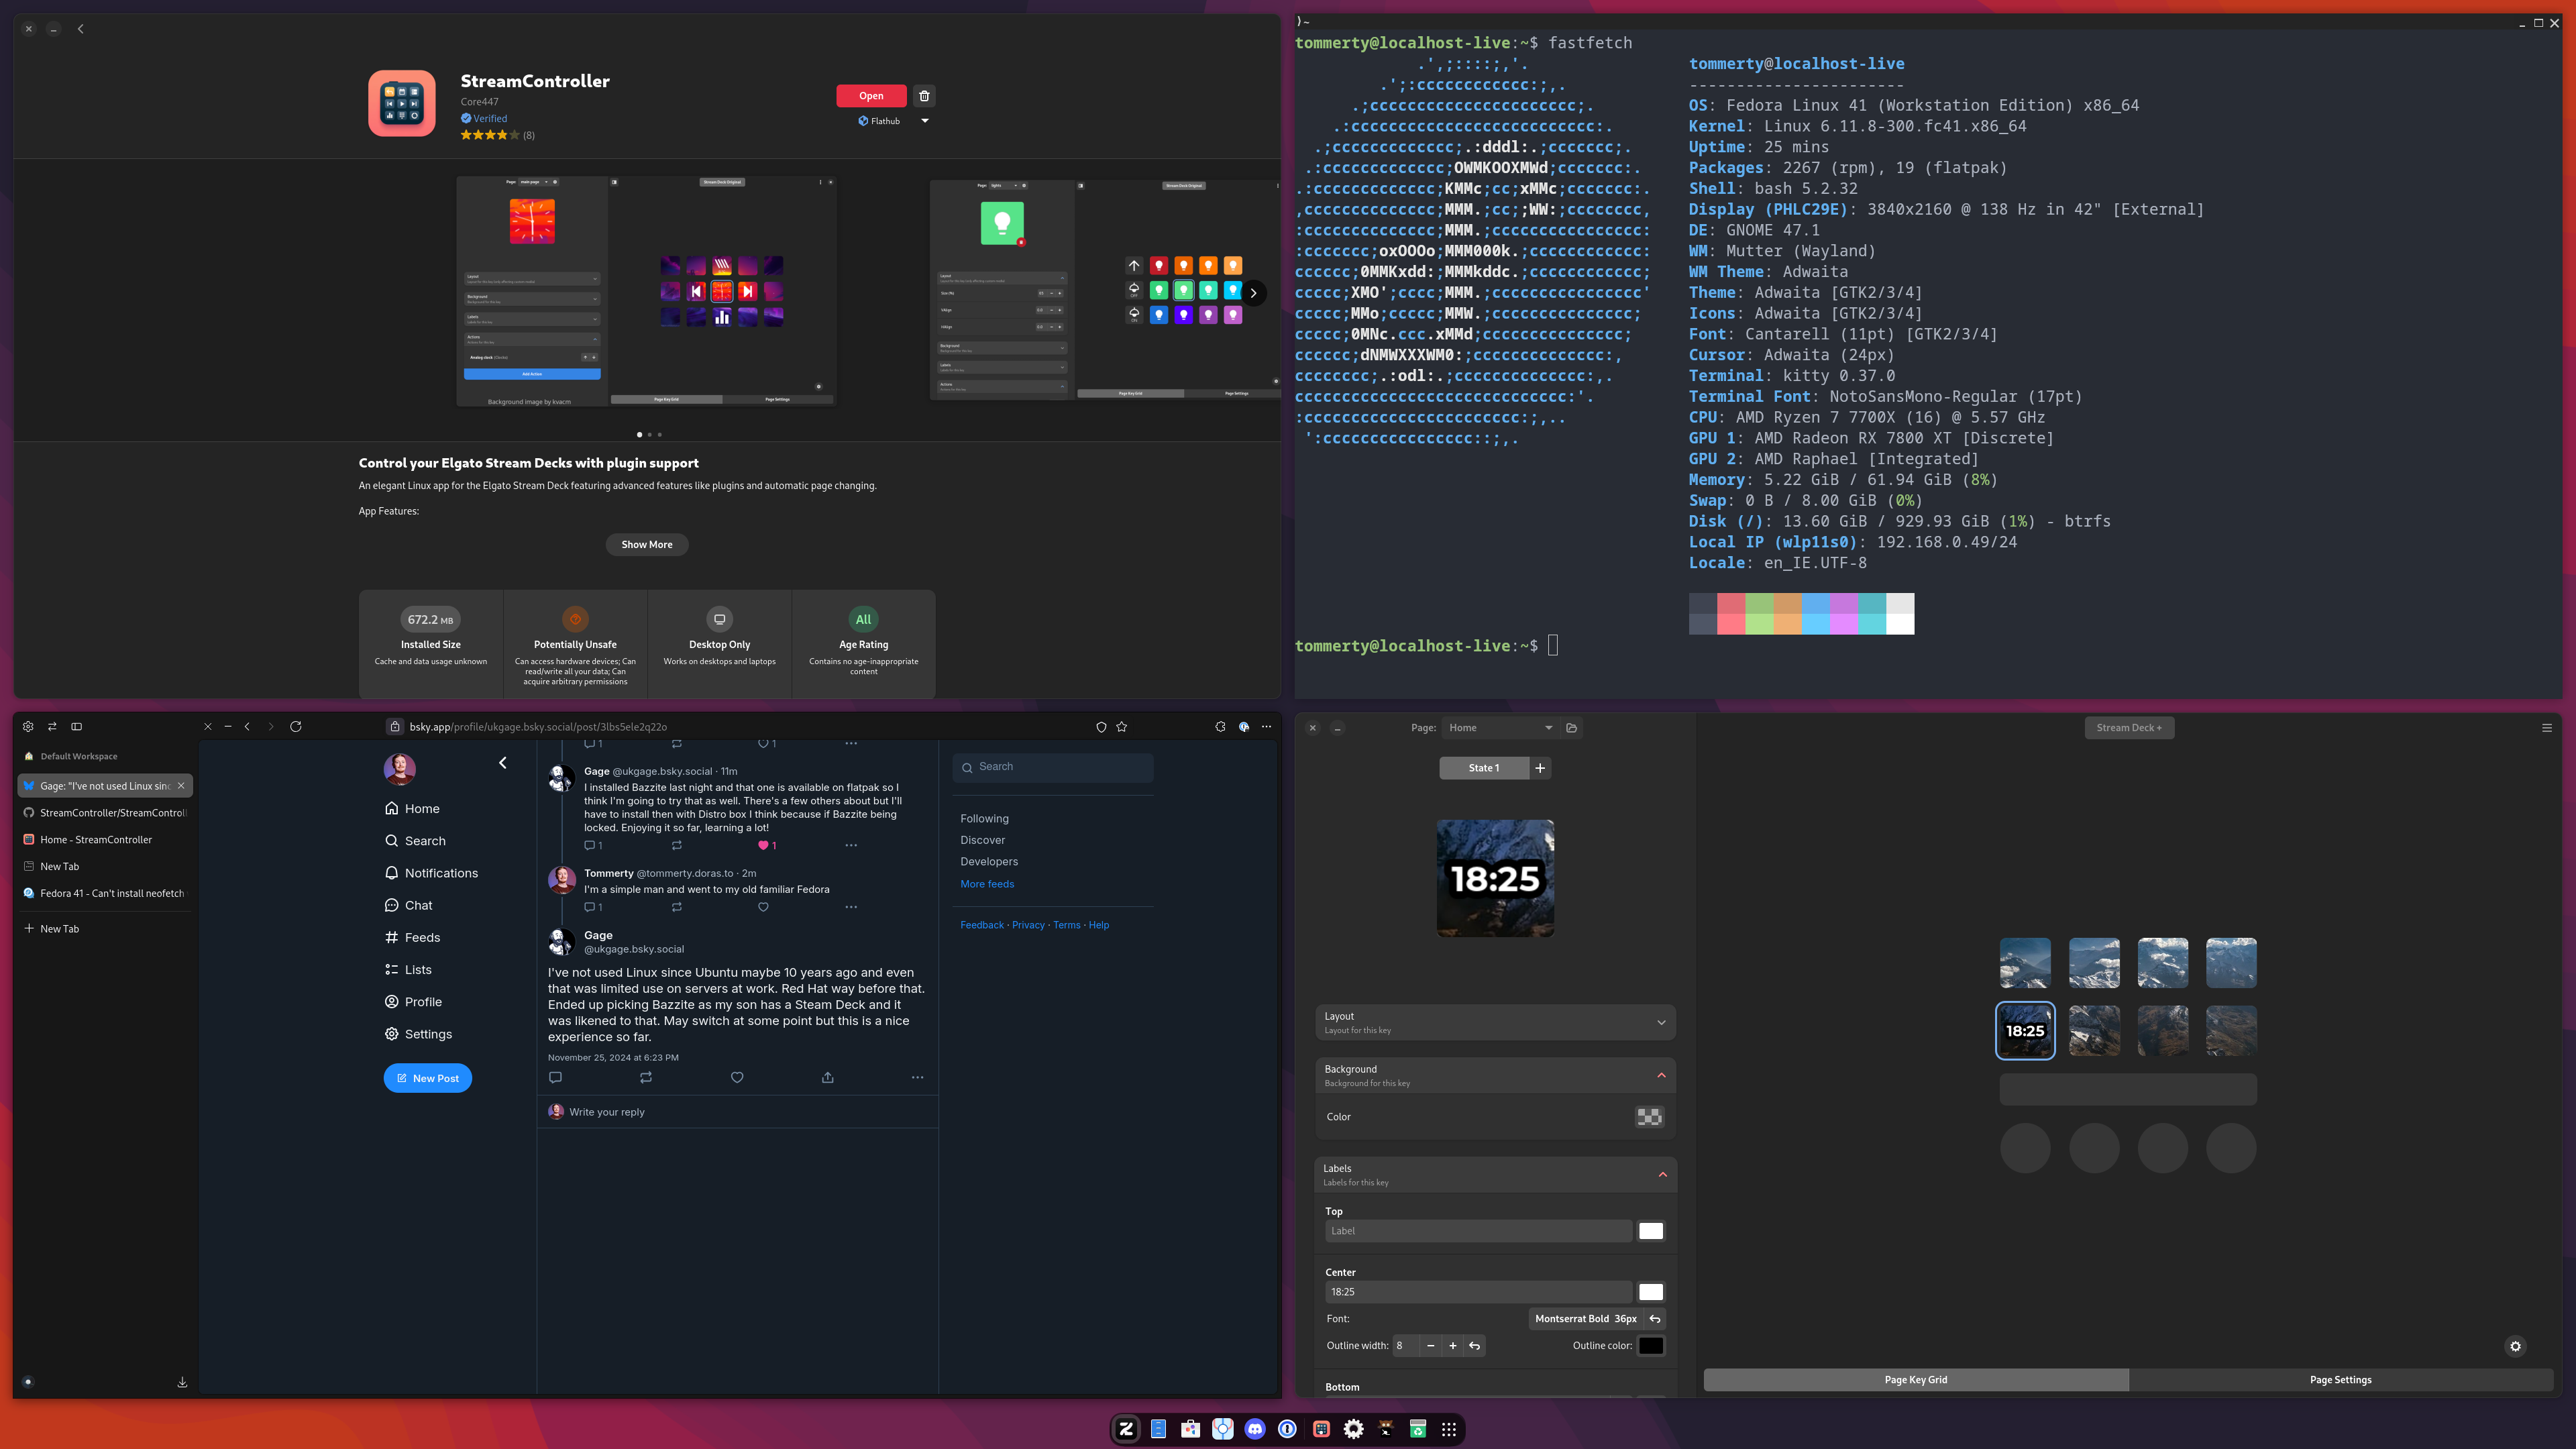Share Gage's main post
The image size is (2576, 1449).
point(828,1077)
